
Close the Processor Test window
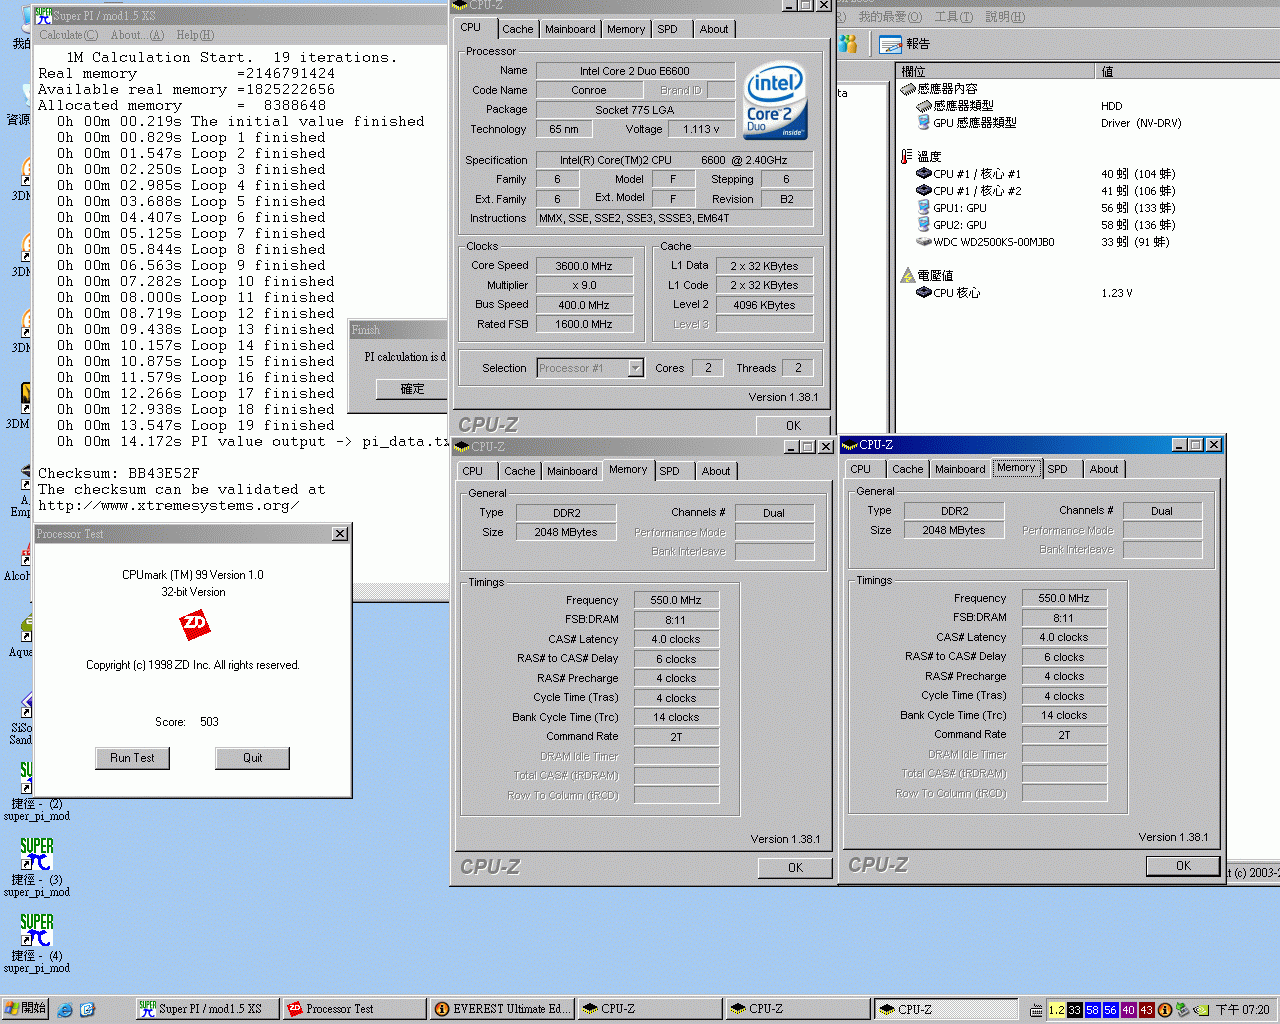pos(340,534)
